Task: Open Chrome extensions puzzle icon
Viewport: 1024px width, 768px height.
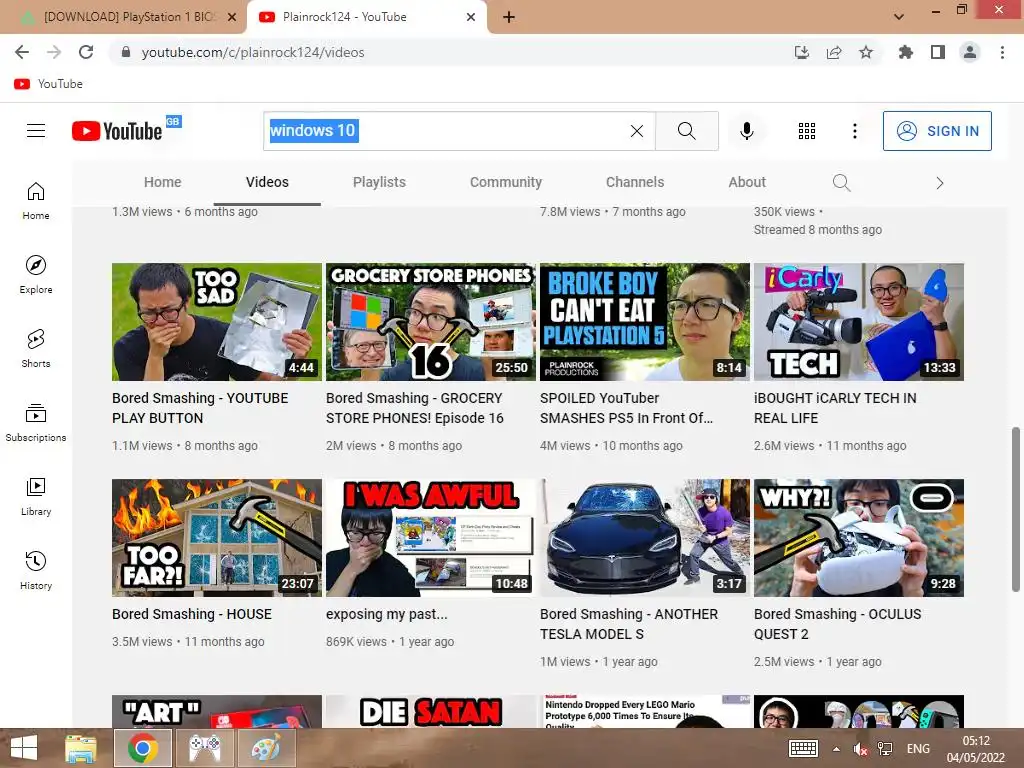Action: pos(905,52)
